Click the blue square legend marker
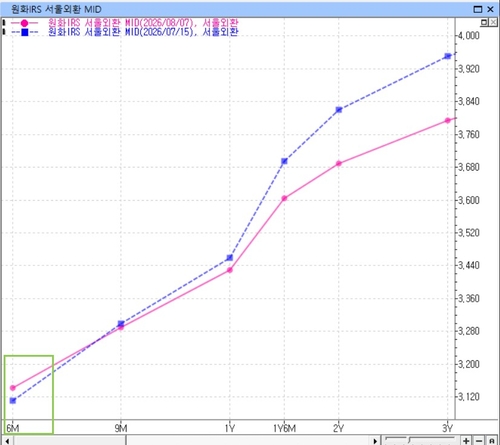Screen dimensions: 500x445 [24, 32]
